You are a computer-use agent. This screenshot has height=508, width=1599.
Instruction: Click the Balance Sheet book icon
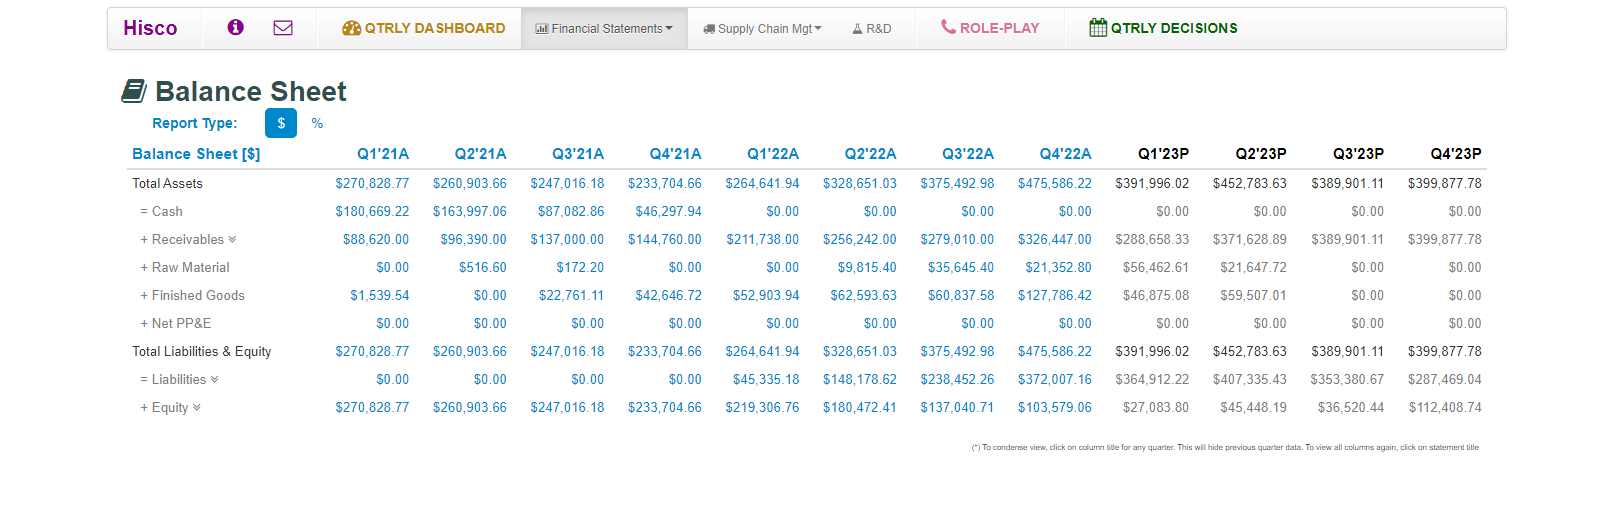[x=134, y=91]
